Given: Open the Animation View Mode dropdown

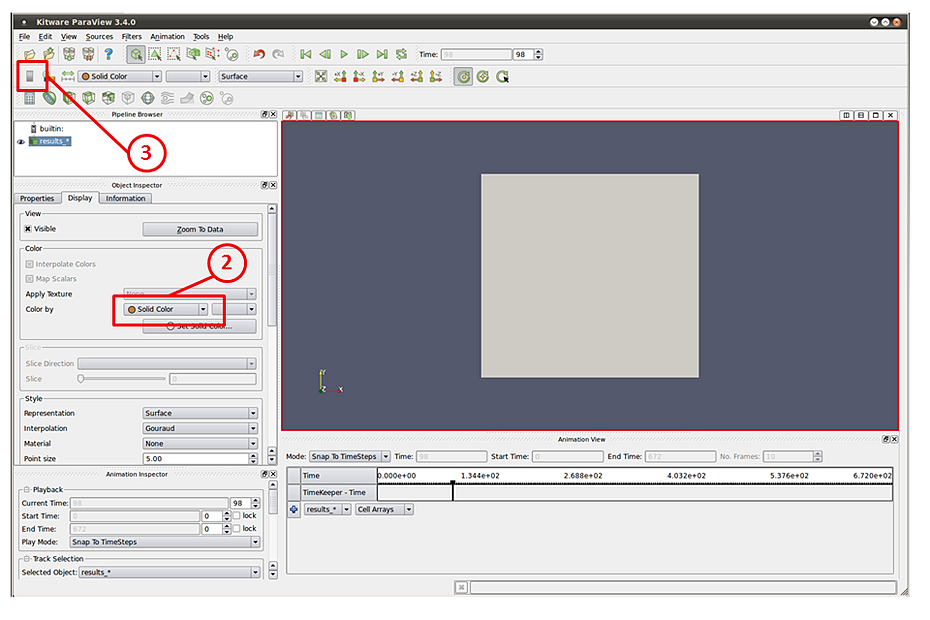Looking at the screenshot, I should (350, 456).
